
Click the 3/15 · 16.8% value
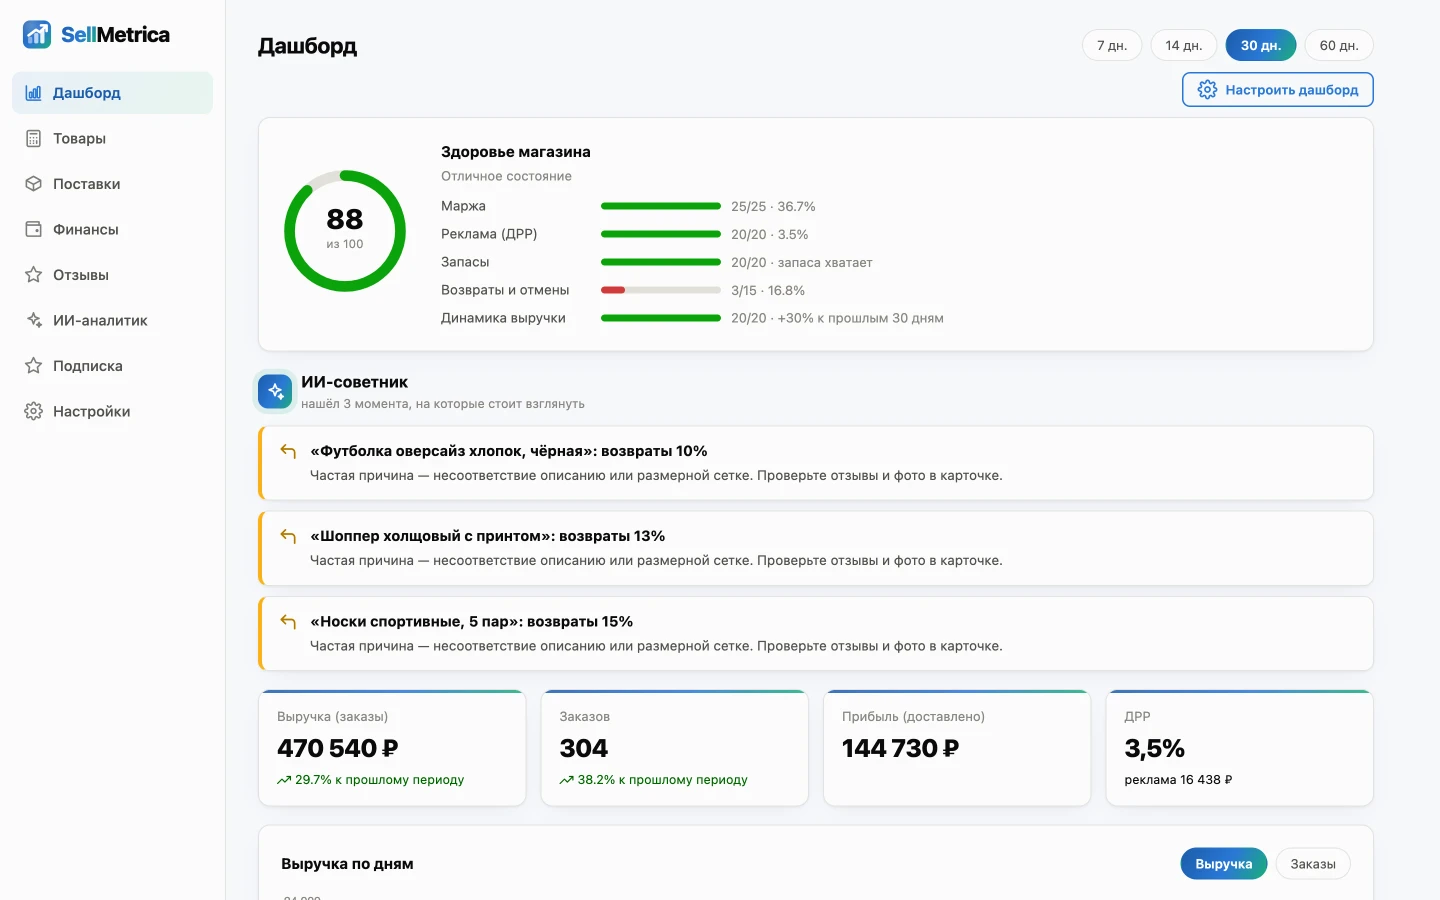click(768, 290)
